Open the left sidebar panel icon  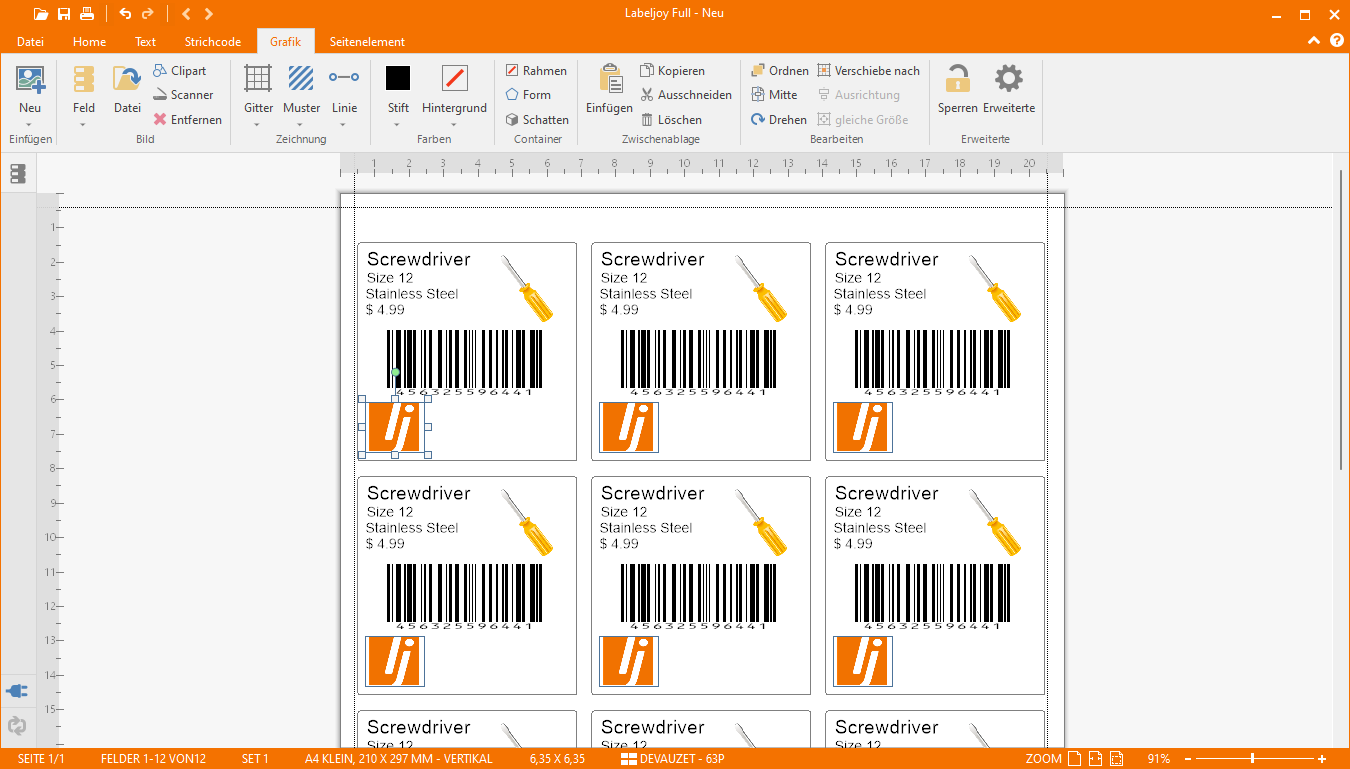tap(17, 174)
